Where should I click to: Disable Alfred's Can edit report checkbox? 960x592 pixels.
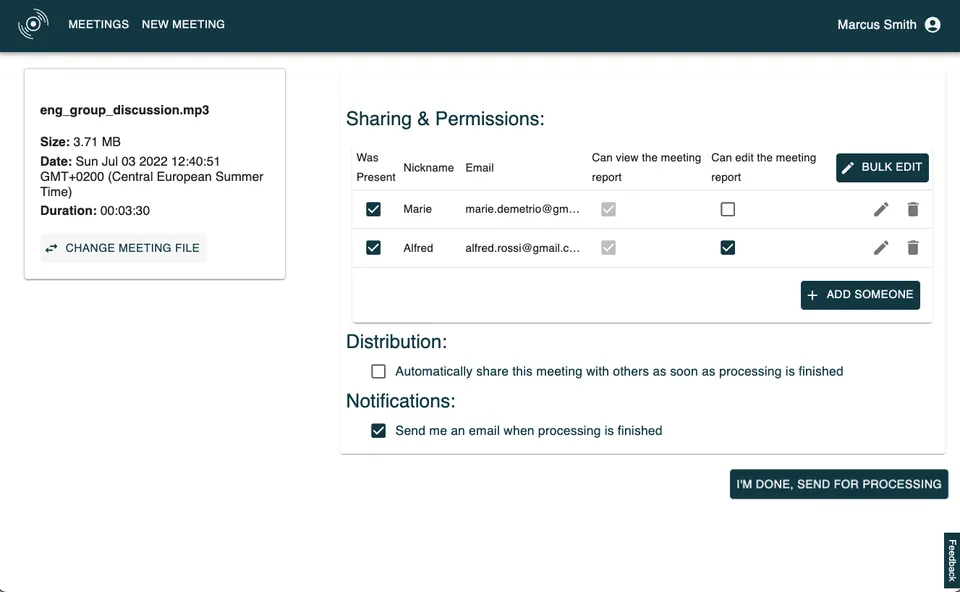[728, 248]
